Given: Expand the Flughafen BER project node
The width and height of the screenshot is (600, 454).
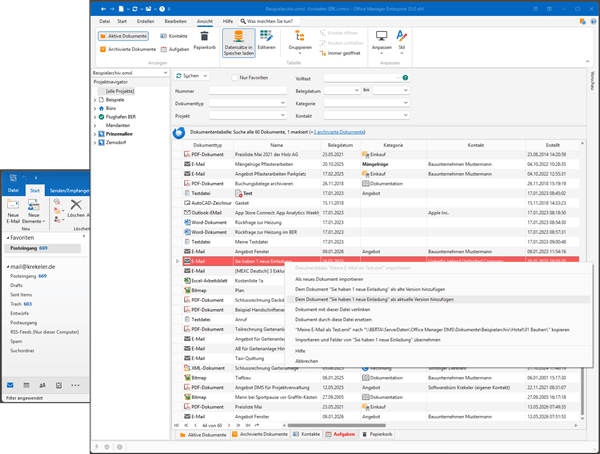Looking at the screenshot, I should [95, 117].
